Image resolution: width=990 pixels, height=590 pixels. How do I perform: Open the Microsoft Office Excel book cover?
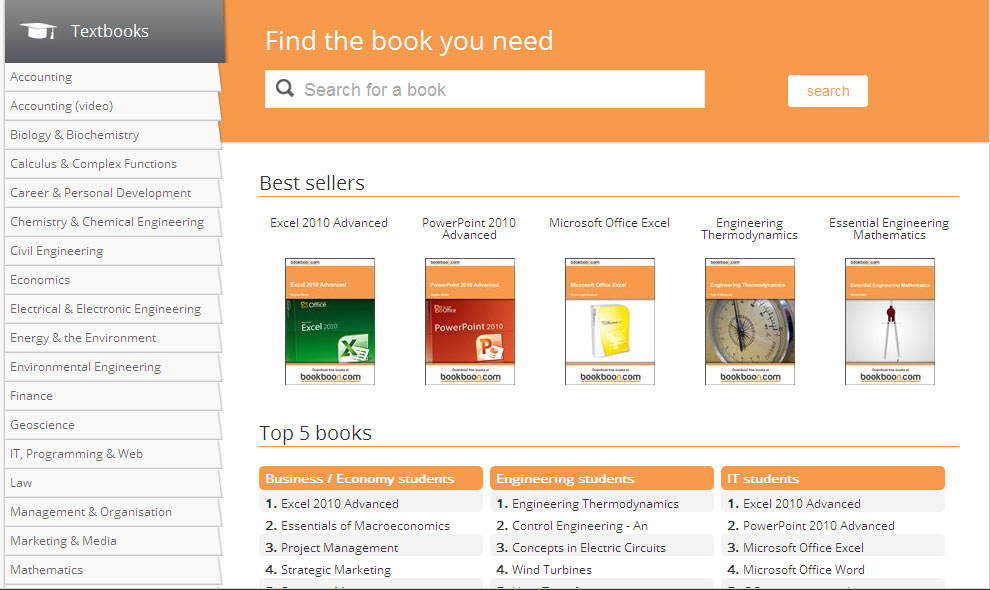610,321
